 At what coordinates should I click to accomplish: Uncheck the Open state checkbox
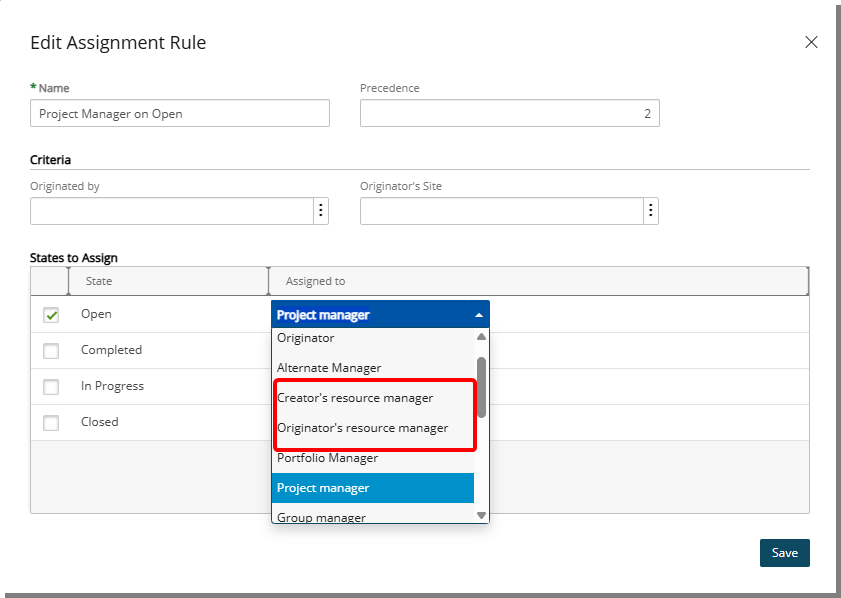(x=49, y=313)
